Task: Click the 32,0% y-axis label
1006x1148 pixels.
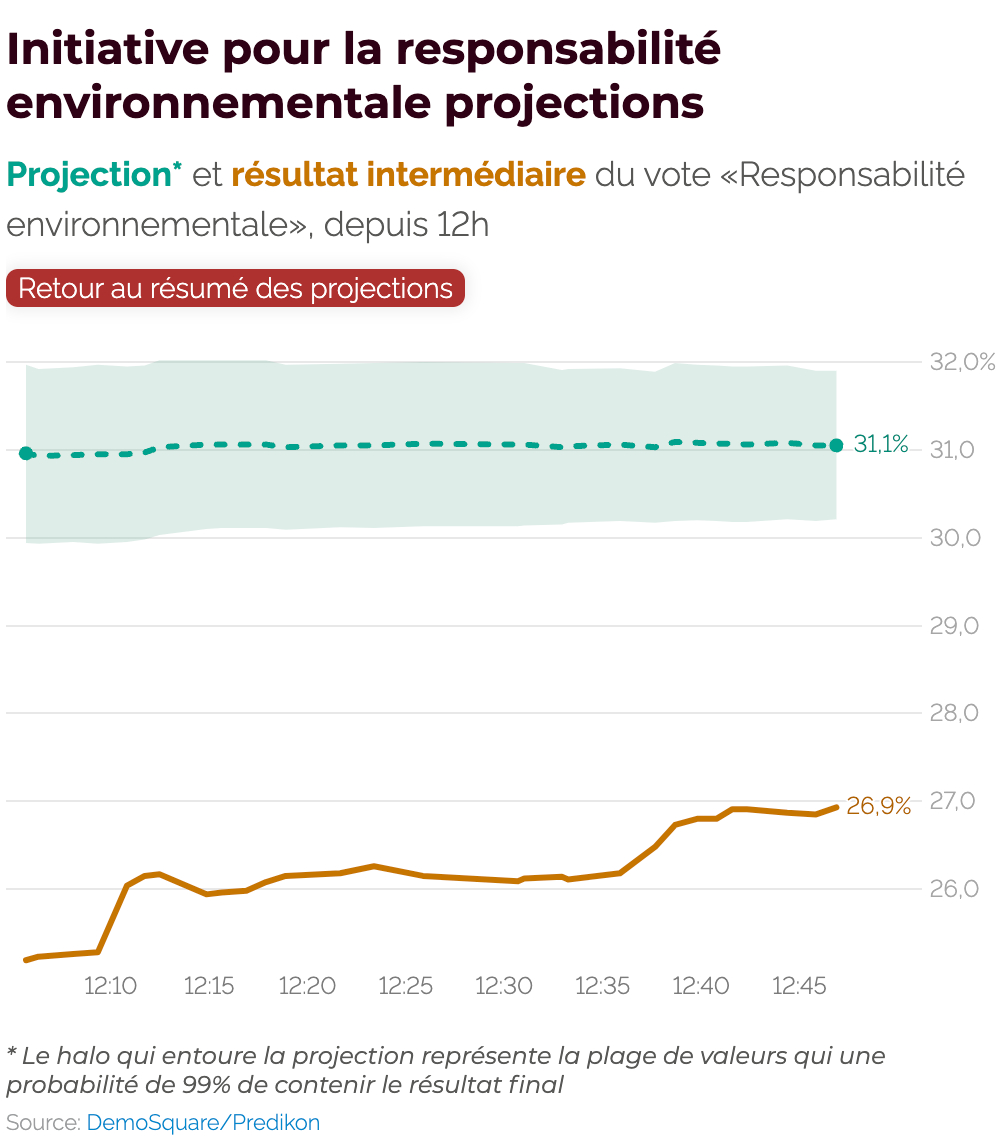Action: (x=962, y=362)
